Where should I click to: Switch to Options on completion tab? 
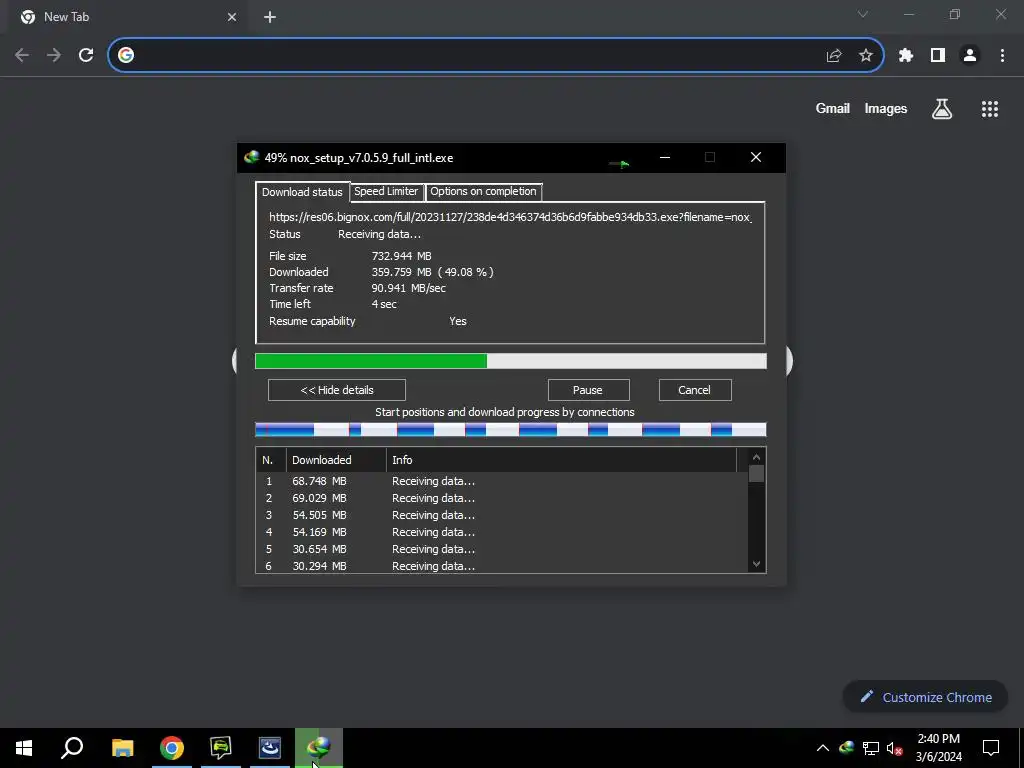click(483, 191)
